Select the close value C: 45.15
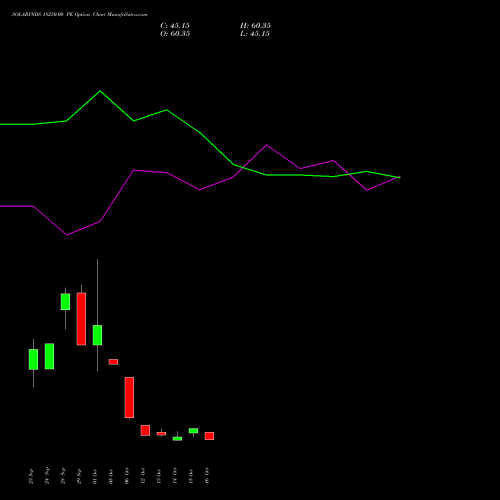 [x=175, y=26]
